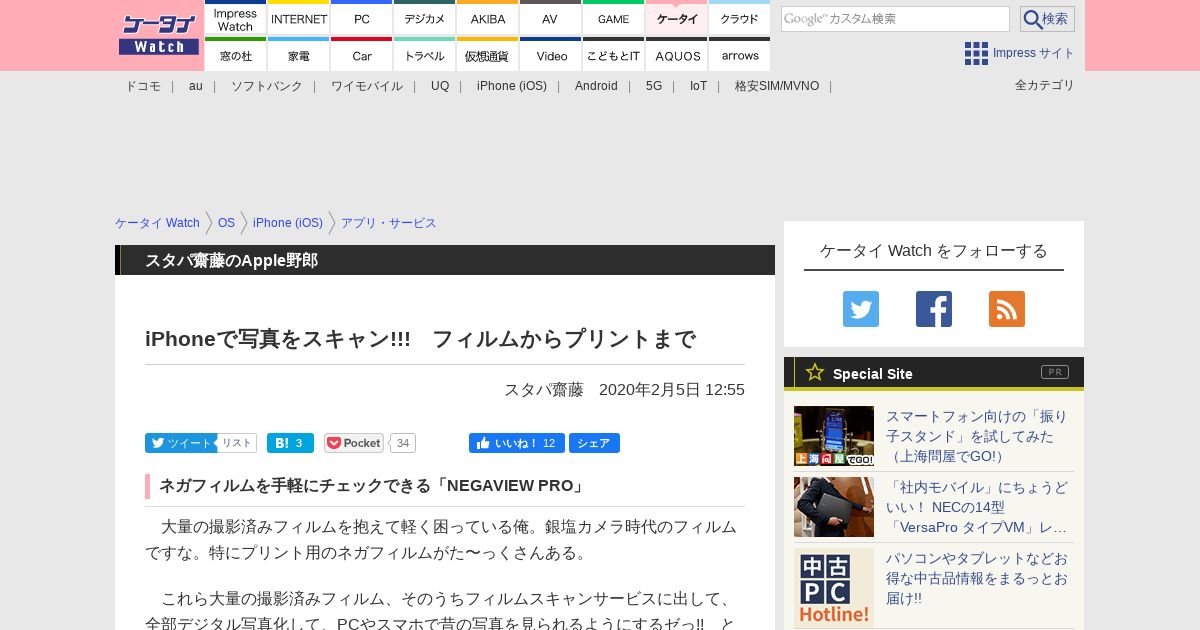Open the トラベル tab
Viewport: 1200px width, 630px height.
425,55
